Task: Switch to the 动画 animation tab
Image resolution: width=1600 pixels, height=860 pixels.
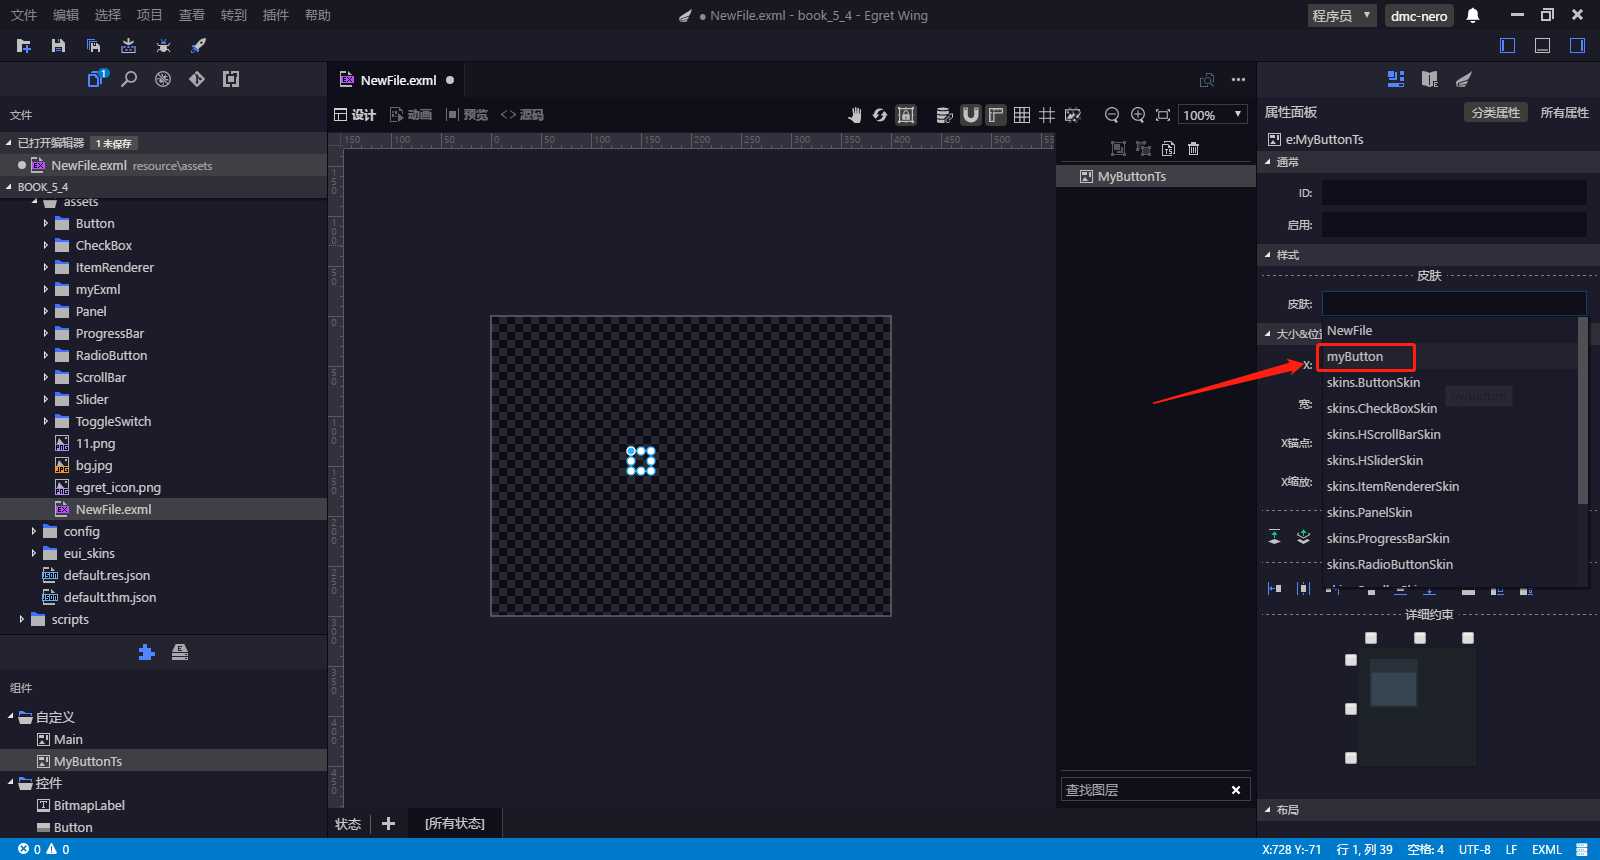Action: tap(411, 115)
